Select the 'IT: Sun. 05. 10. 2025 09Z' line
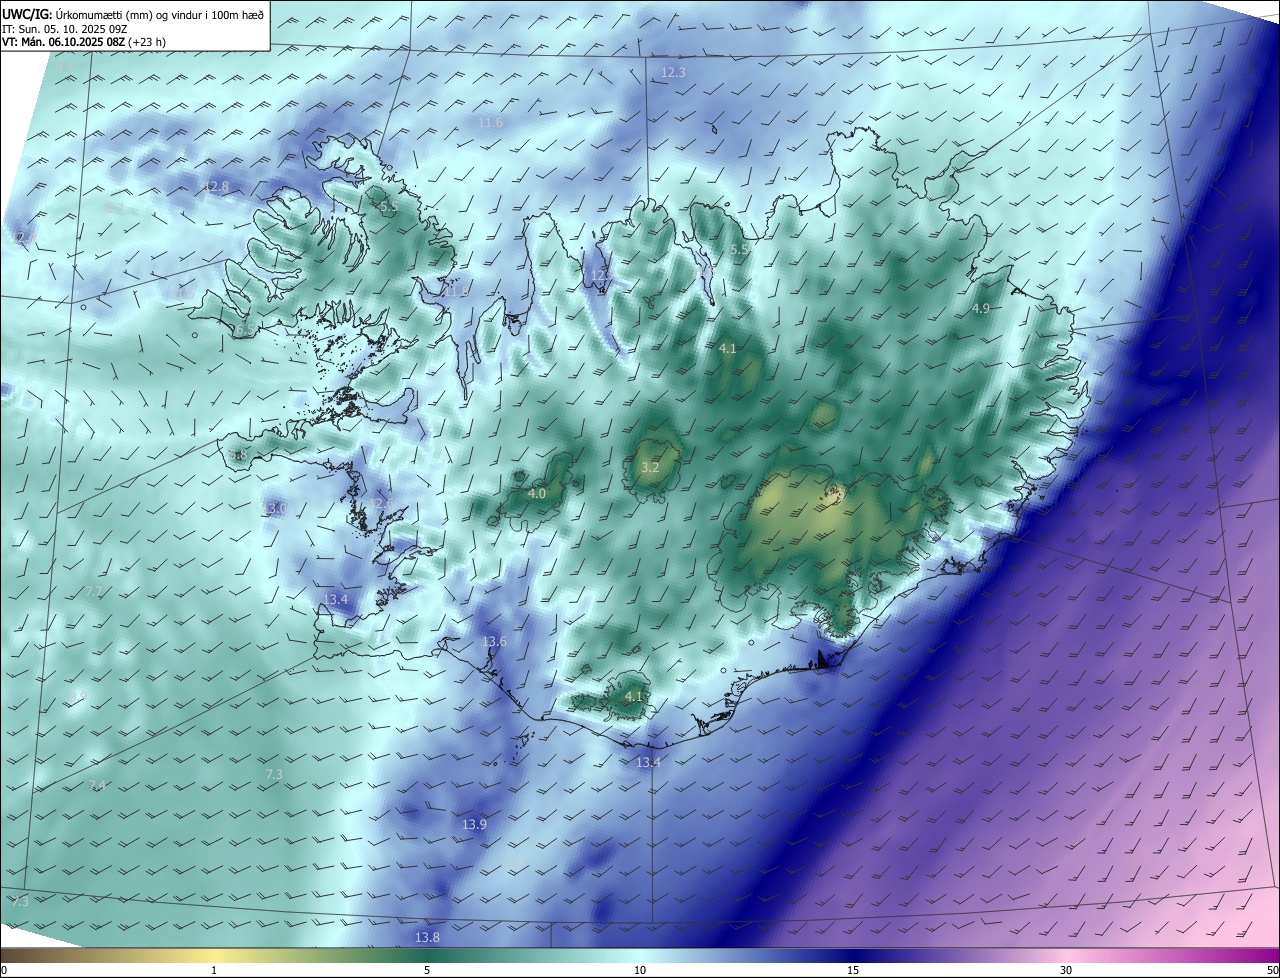 tap(64, 29)
